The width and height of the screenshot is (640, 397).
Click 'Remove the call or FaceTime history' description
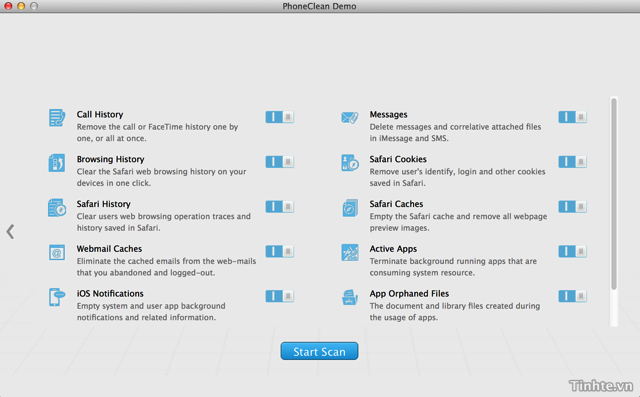[x=158, y=133]
